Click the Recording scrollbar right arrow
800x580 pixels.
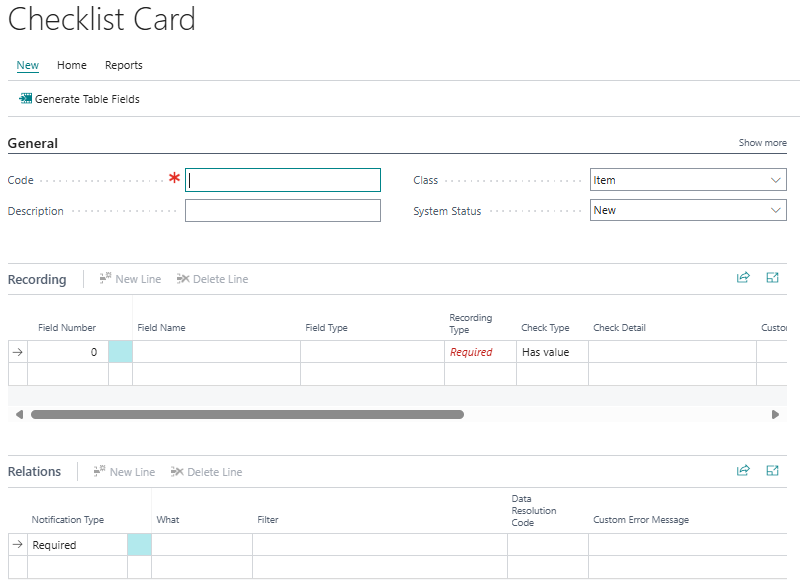775,414
